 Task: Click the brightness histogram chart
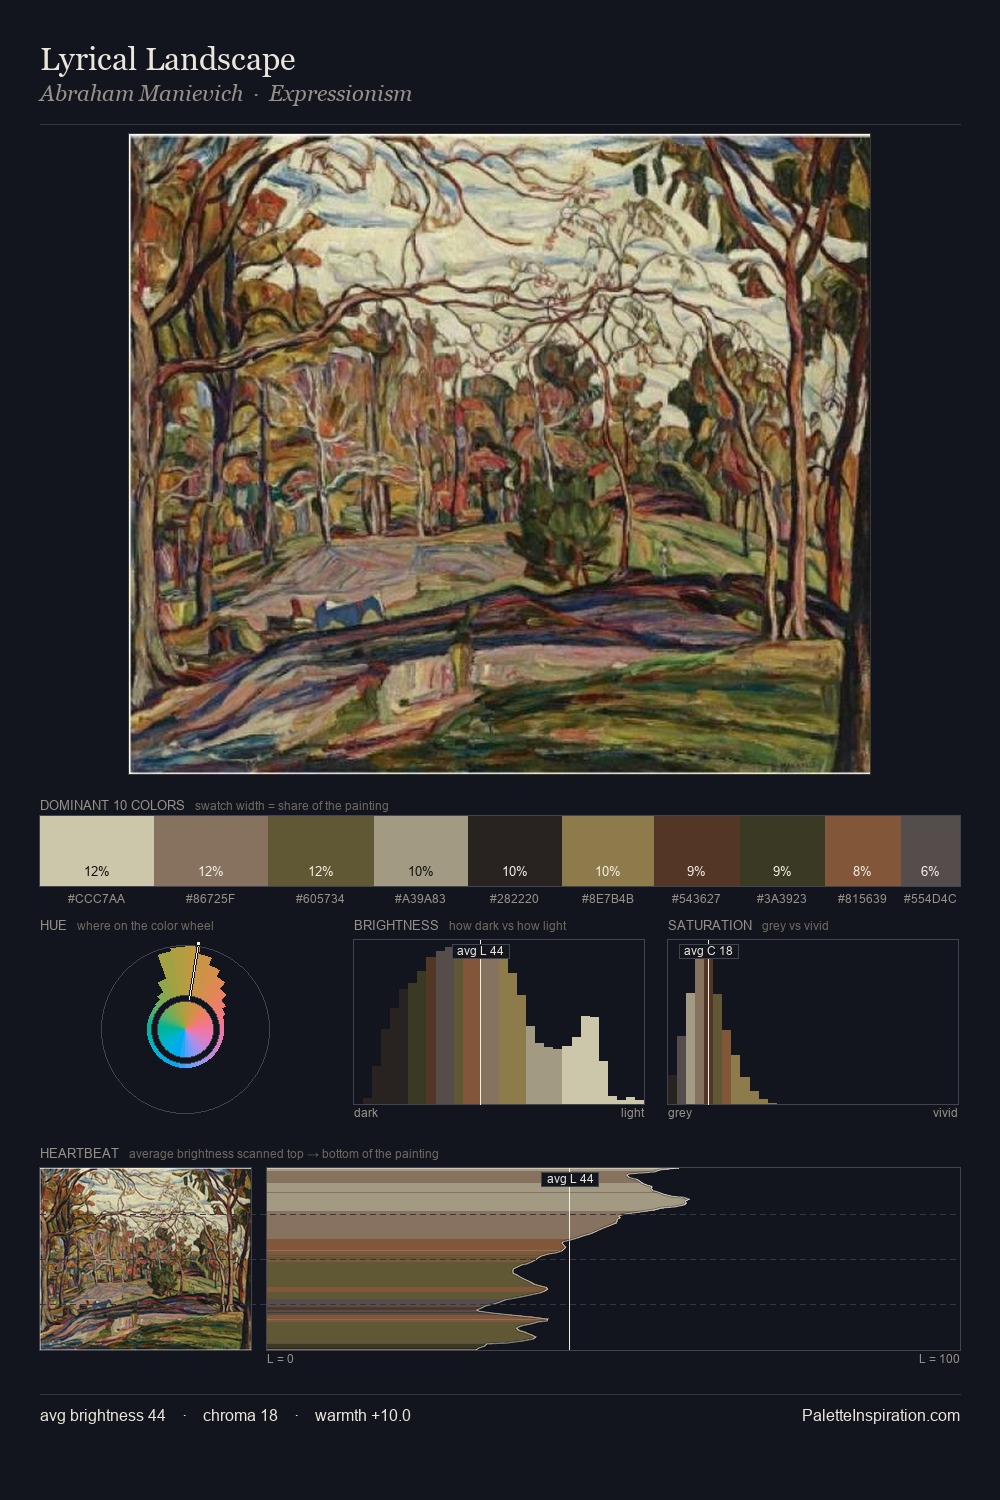tap(499, 1022)
